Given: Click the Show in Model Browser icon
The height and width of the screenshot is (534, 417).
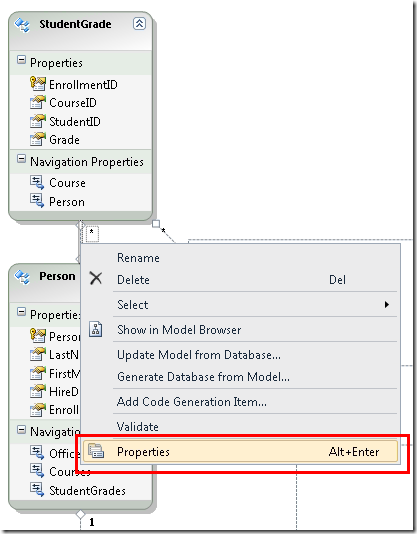Looking at the screenshot, I should point(96,329).
